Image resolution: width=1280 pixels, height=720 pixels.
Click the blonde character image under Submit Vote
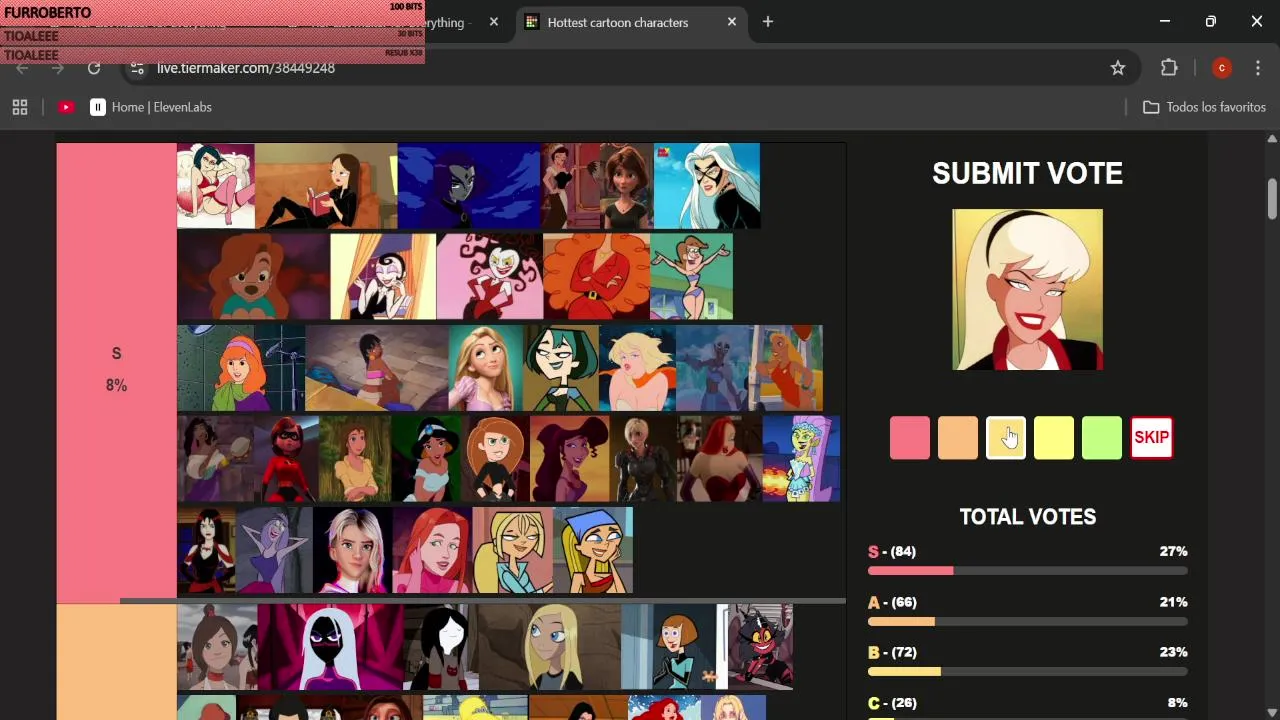(1028, 289)
